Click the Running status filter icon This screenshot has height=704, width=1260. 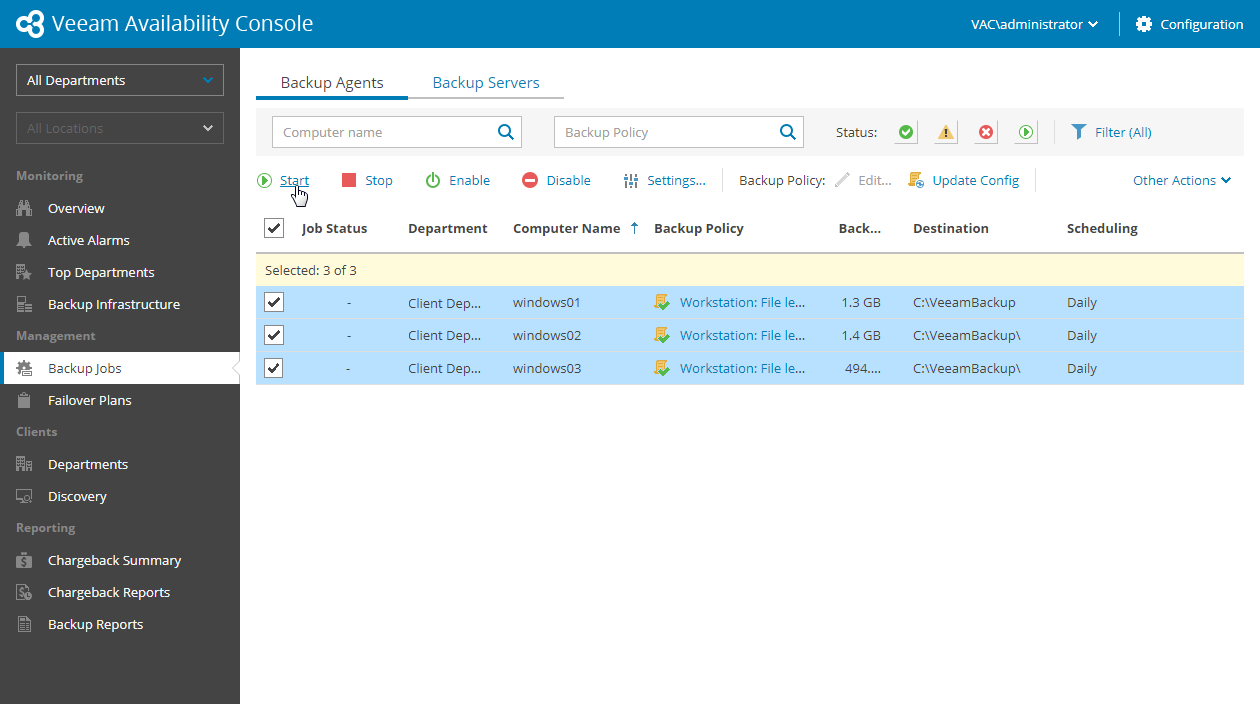(x=1026, y=132)
